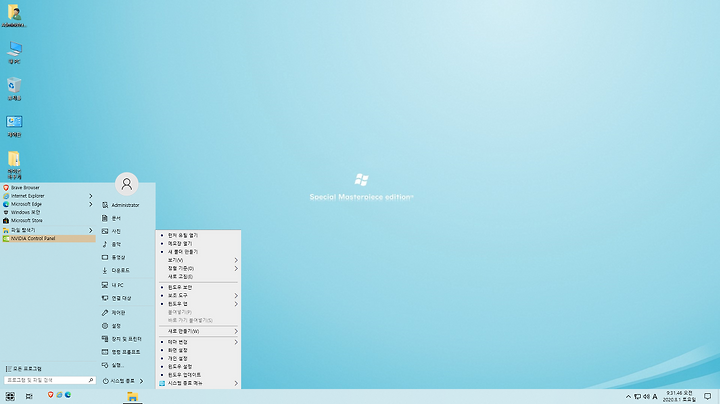Screen dimensions: 720x404
Task: Expand the 보기(V) submenu arrow
Action: coord(236,260)
